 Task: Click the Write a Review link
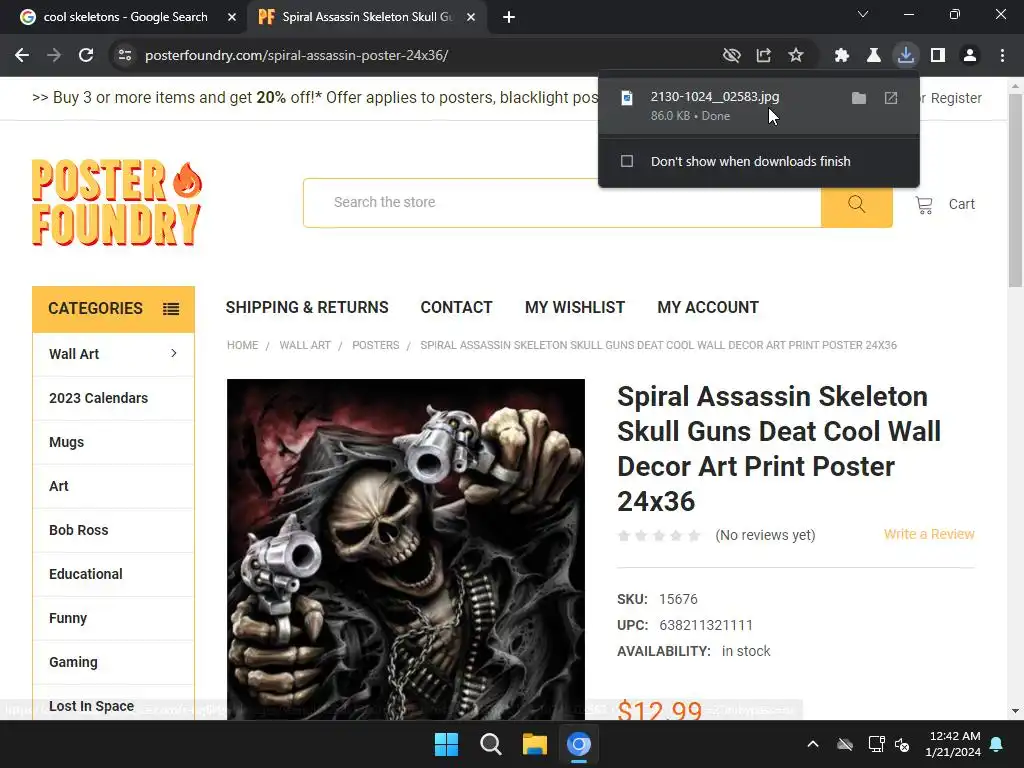tap(929, 534)
